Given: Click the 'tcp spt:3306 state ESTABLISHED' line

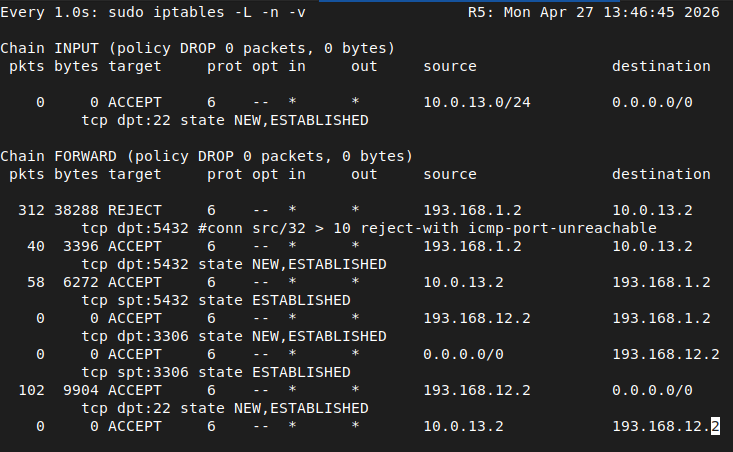Looking at the screenshot, I should pos(216,373).
